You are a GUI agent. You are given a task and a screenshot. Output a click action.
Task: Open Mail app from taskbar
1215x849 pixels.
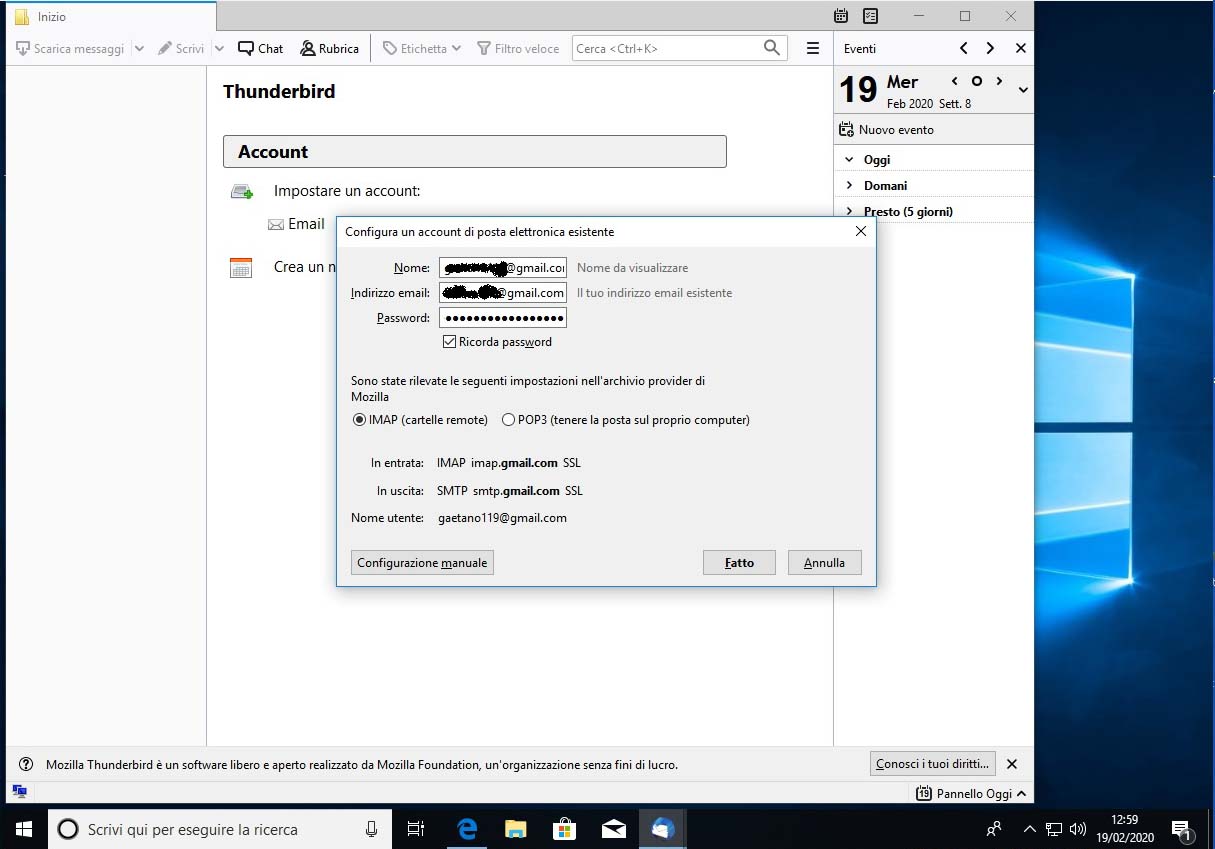(x=614, y=829)
